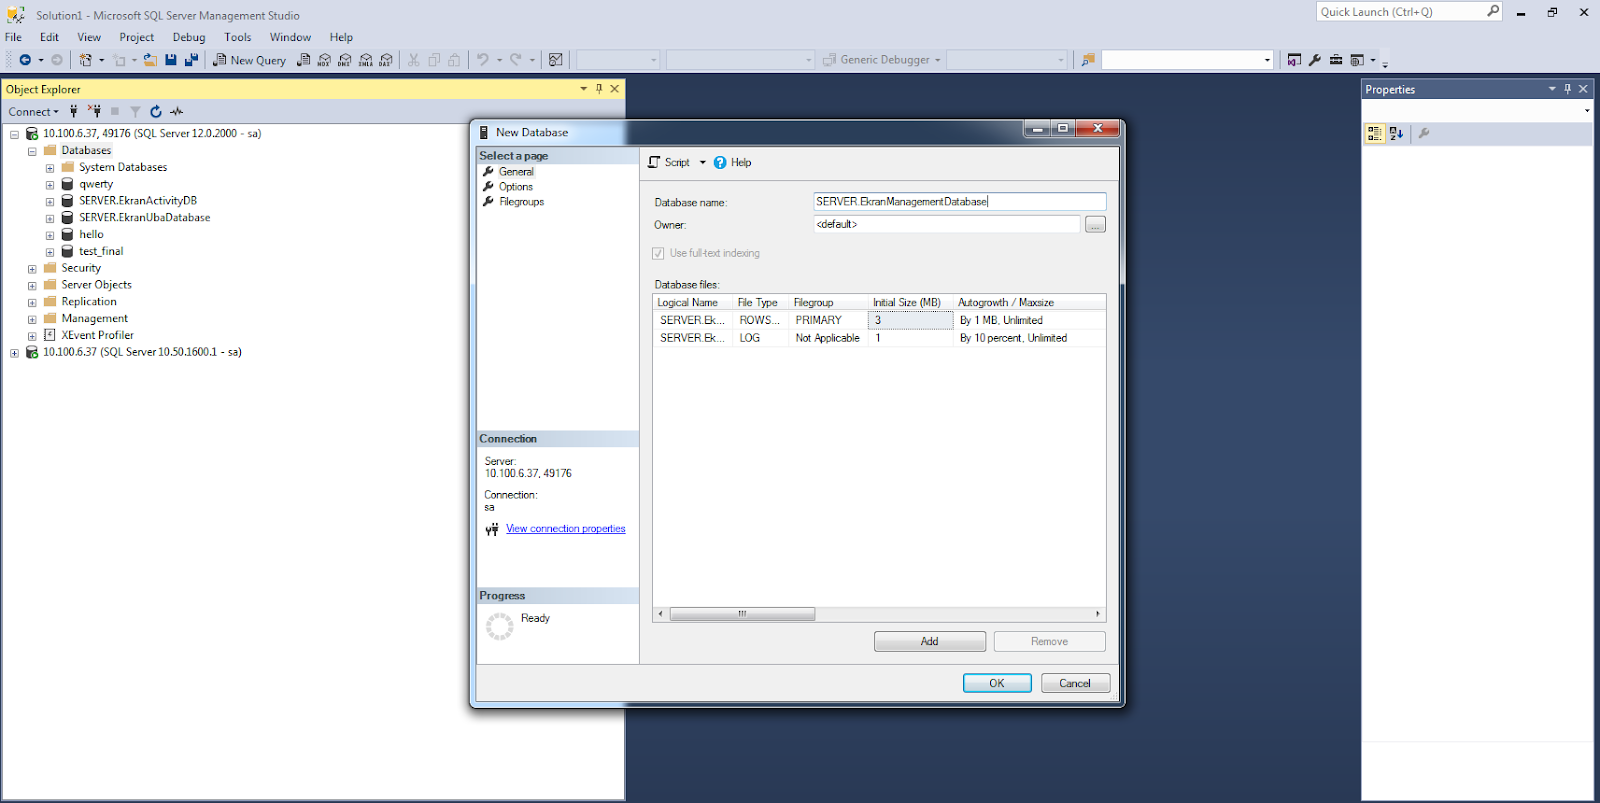Confirm the new database with OK

pos(997,683)
